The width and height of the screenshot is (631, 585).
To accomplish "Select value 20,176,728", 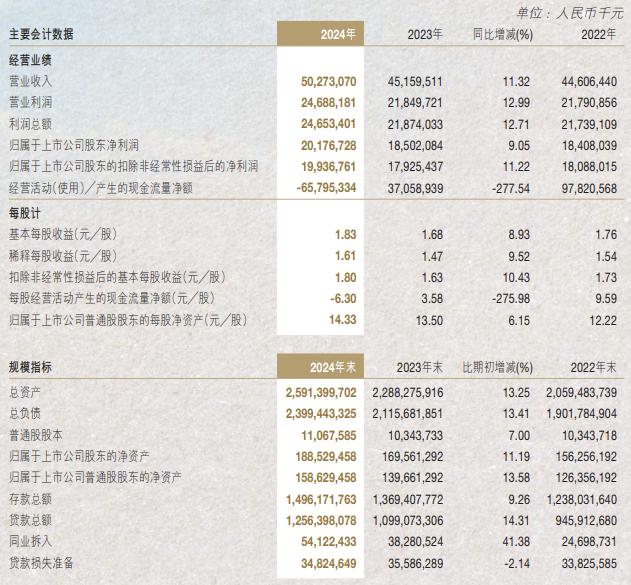I will 328,146.
